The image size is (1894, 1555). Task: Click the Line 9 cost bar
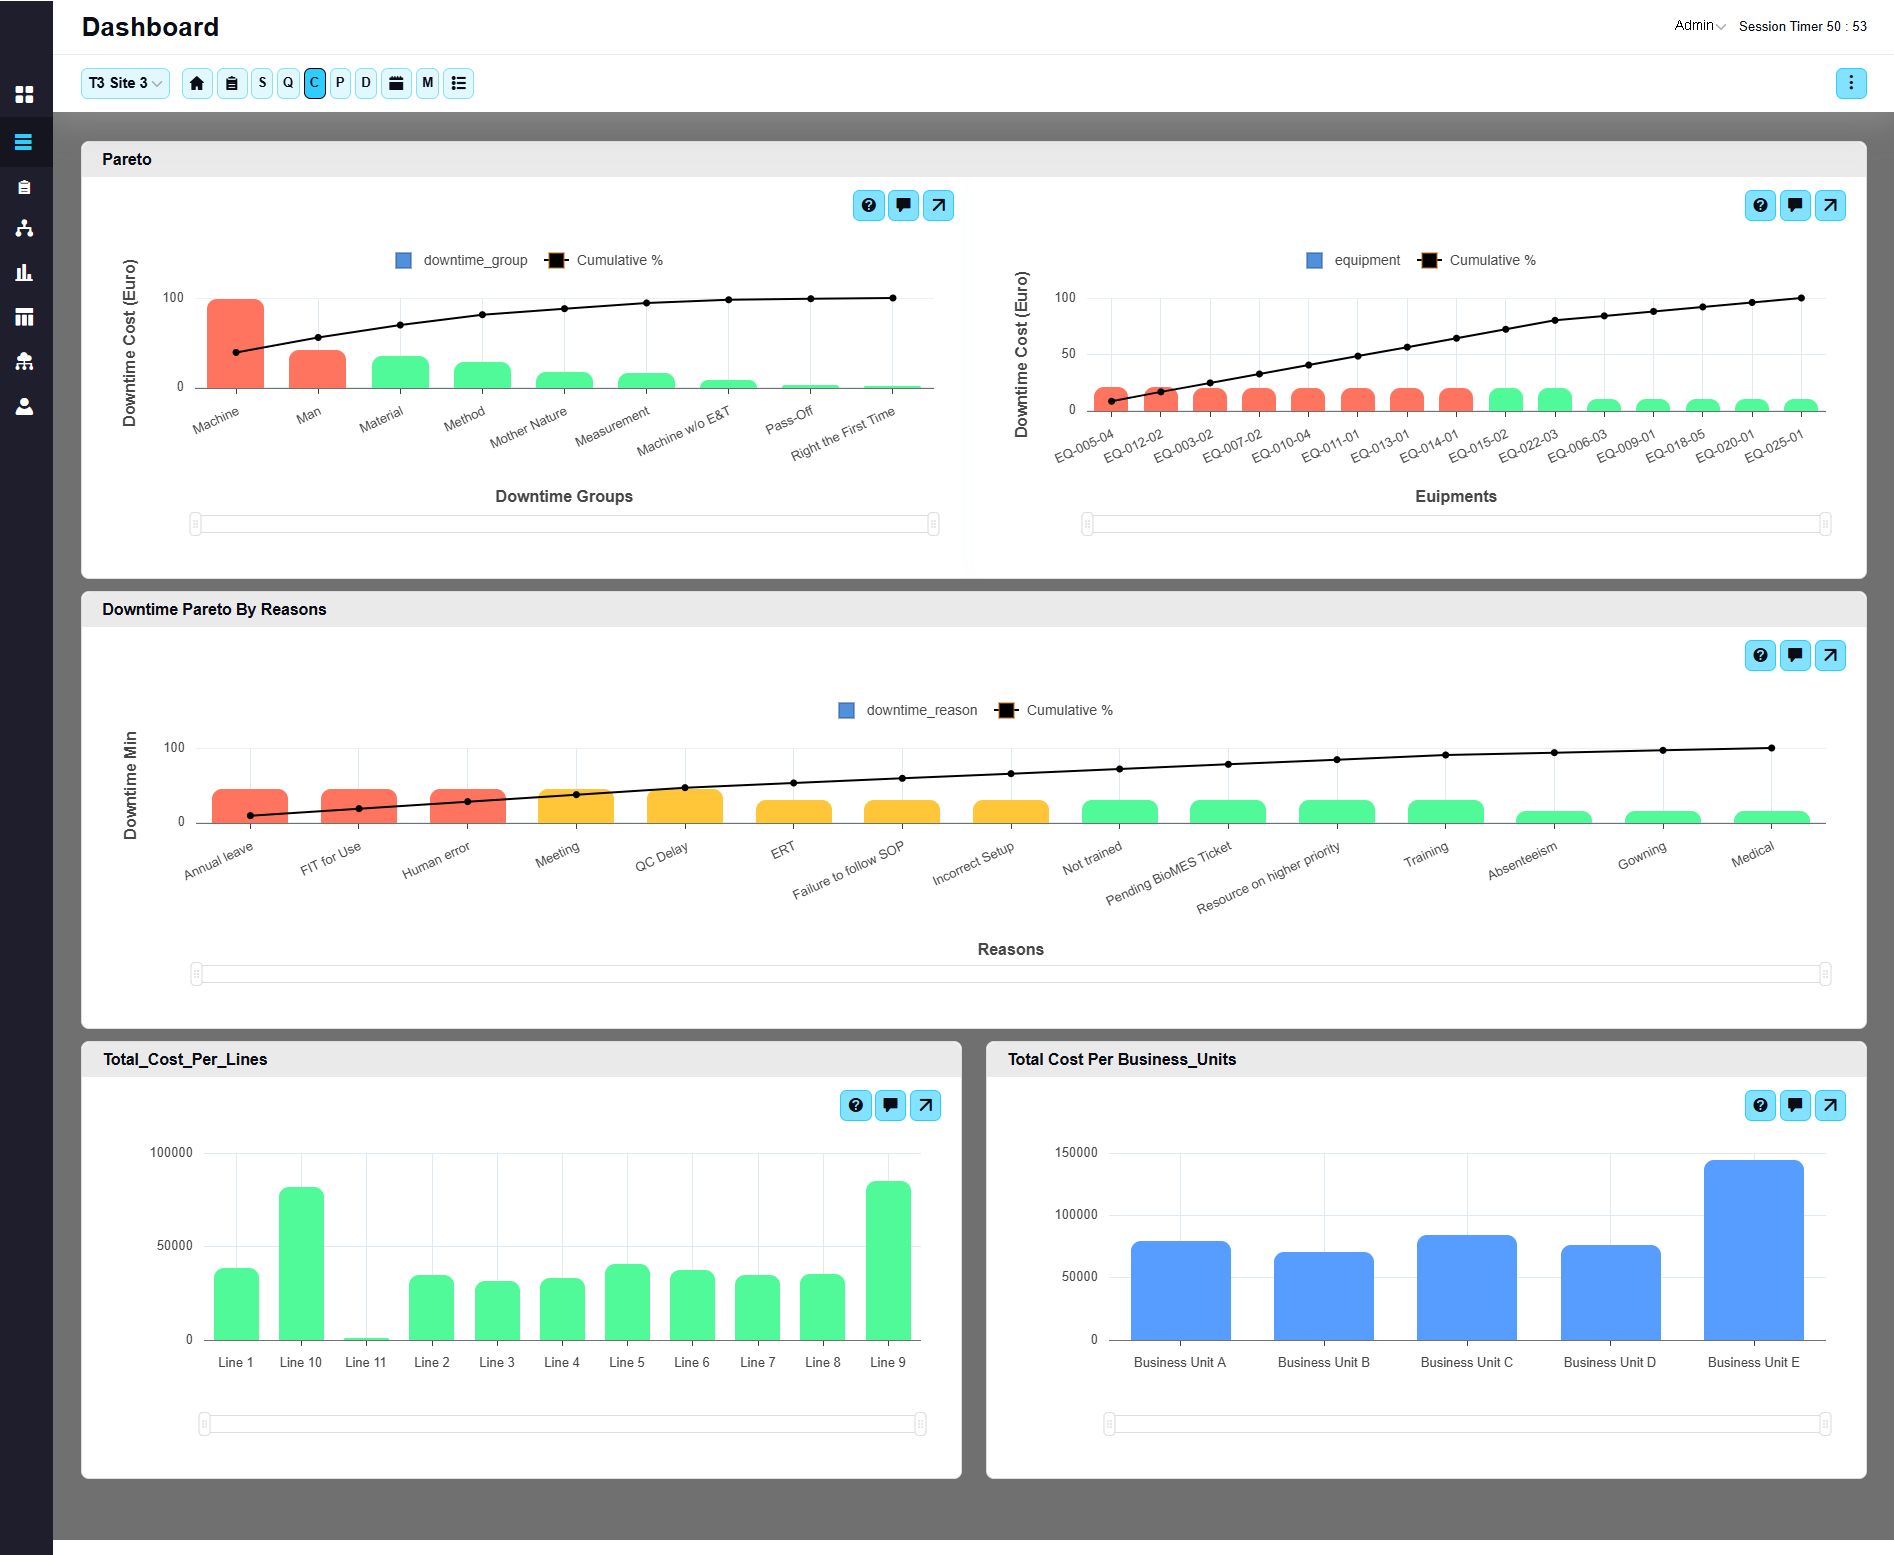tap(888, 1260)
